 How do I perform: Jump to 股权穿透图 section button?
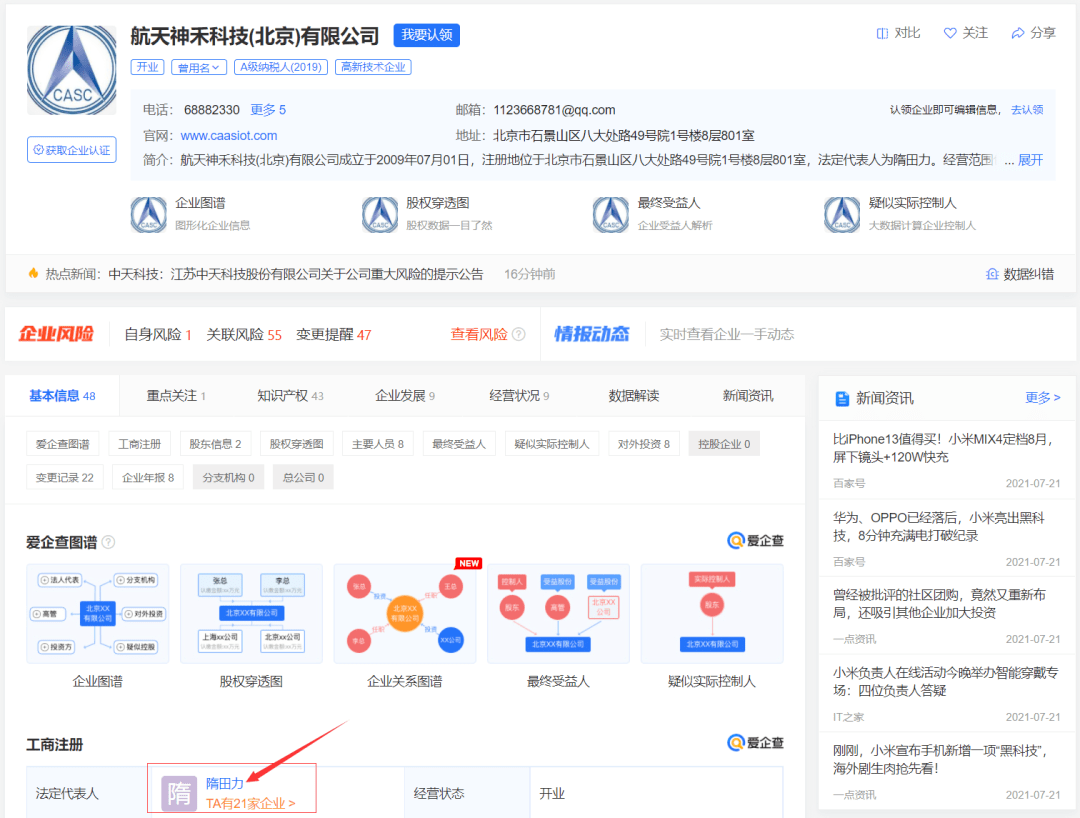[297, 444]
